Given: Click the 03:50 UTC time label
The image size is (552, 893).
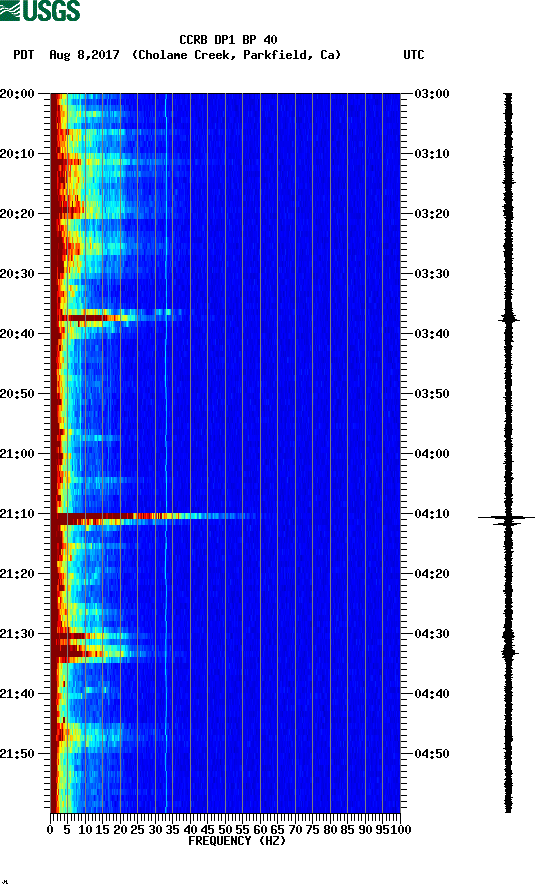Looking at the screenshot, I should point(432,394).
